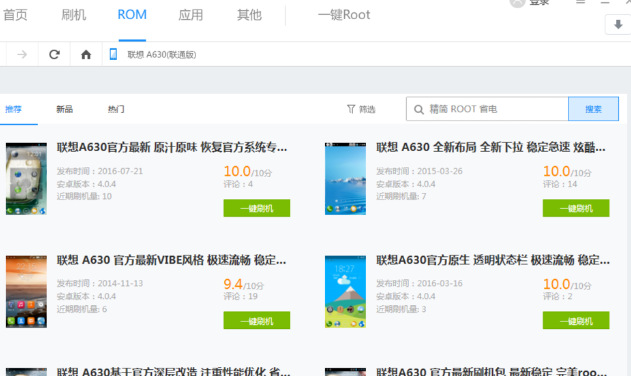631x376 pixels.
Task: Switch to the 首页 tab
Action: tap(15, 15)
